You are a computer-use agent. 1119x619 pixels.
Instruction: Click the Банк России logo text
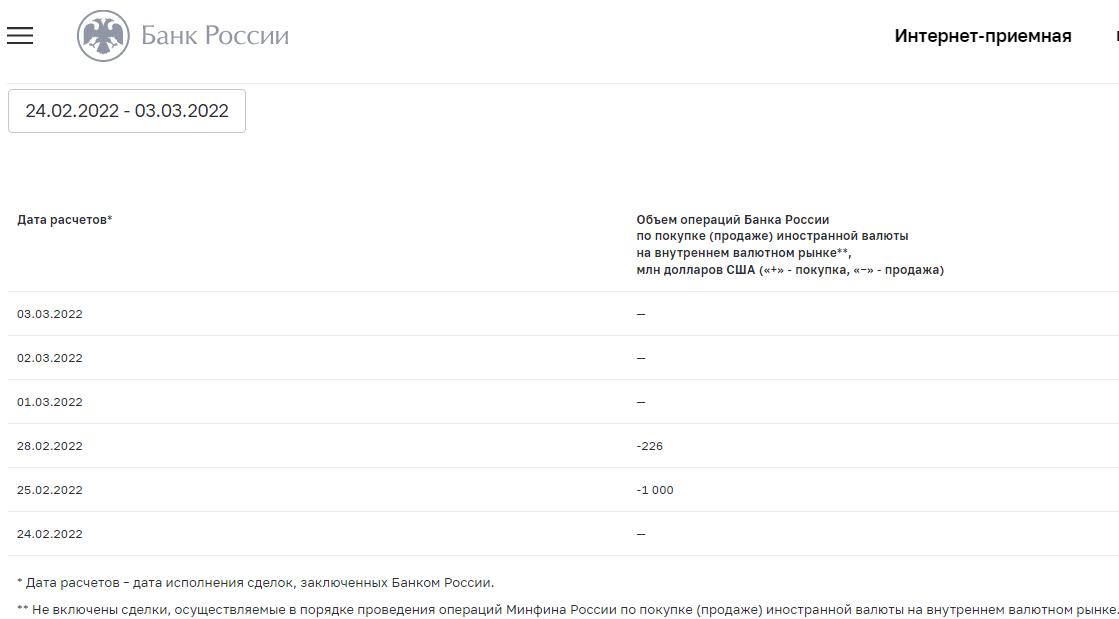point(214,36)
